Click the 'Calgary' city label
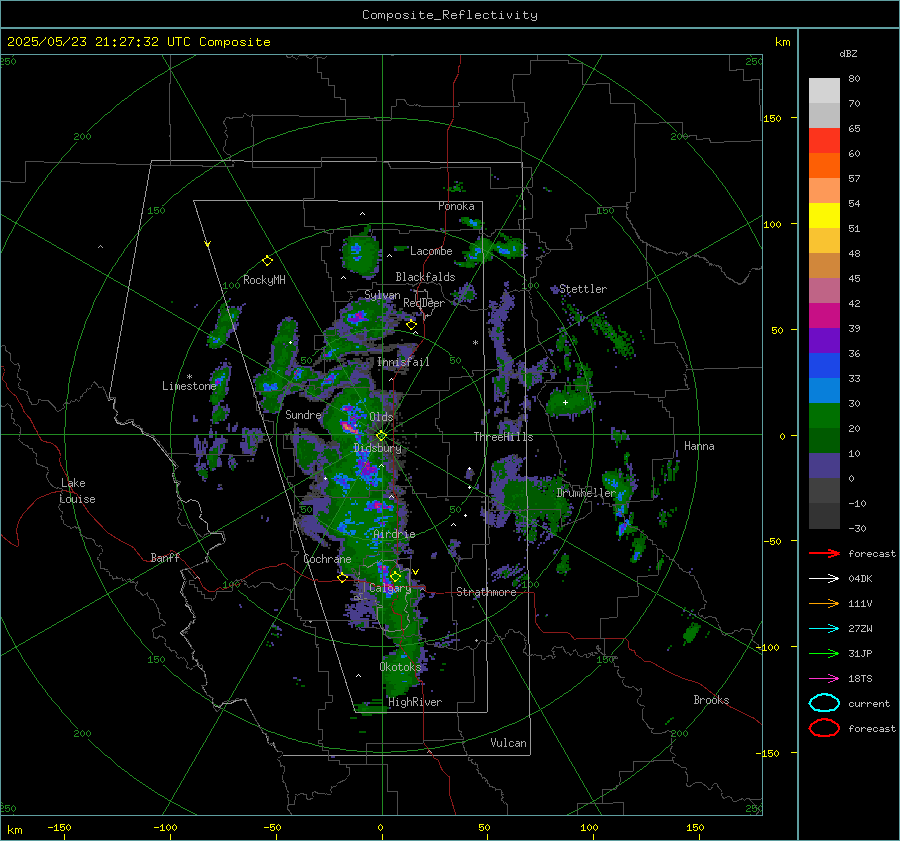 390,588
